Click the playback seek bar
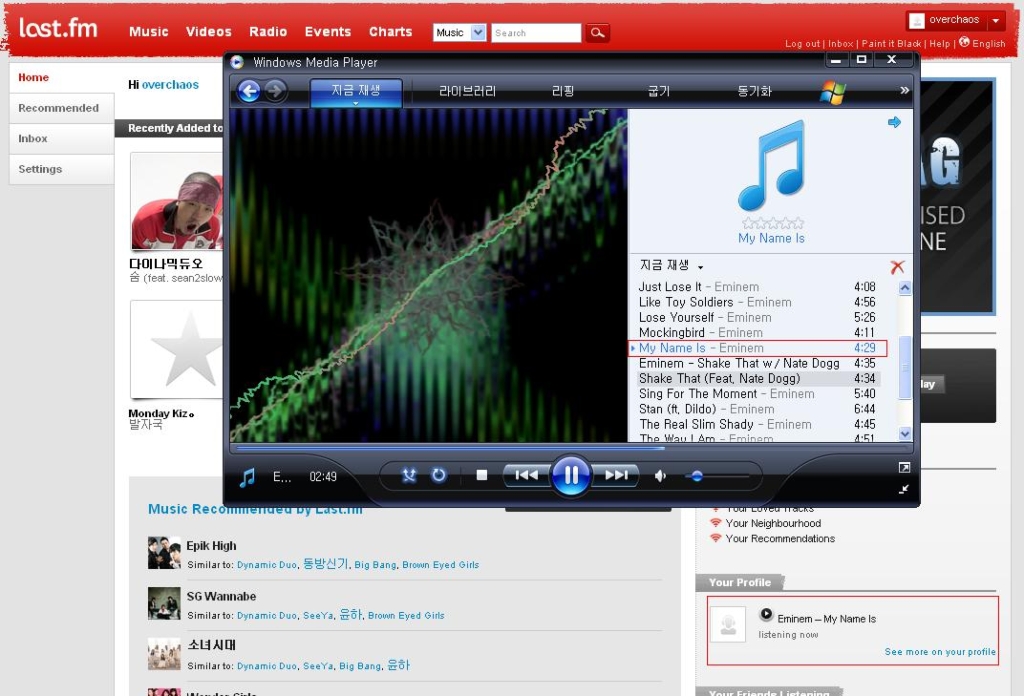1024x696 pixels. pos(571,449)
